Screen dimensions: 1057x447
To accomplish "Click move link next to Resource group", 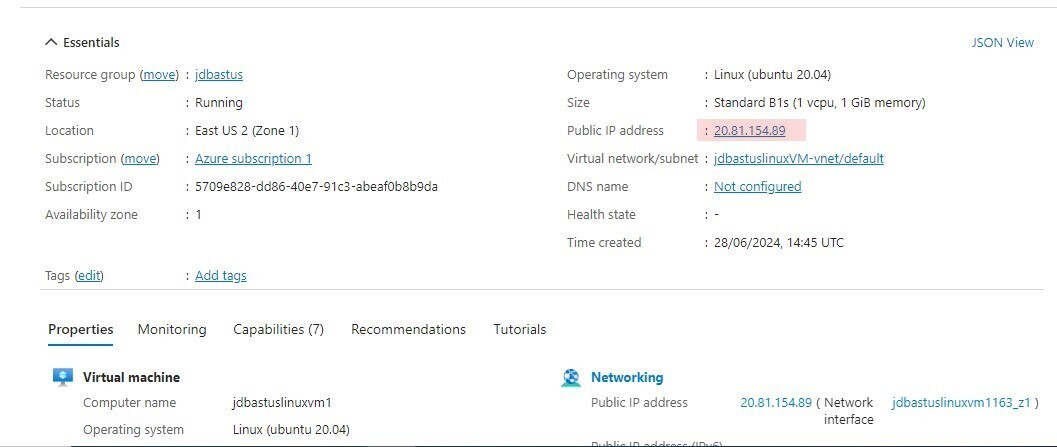I will (159, 75).
